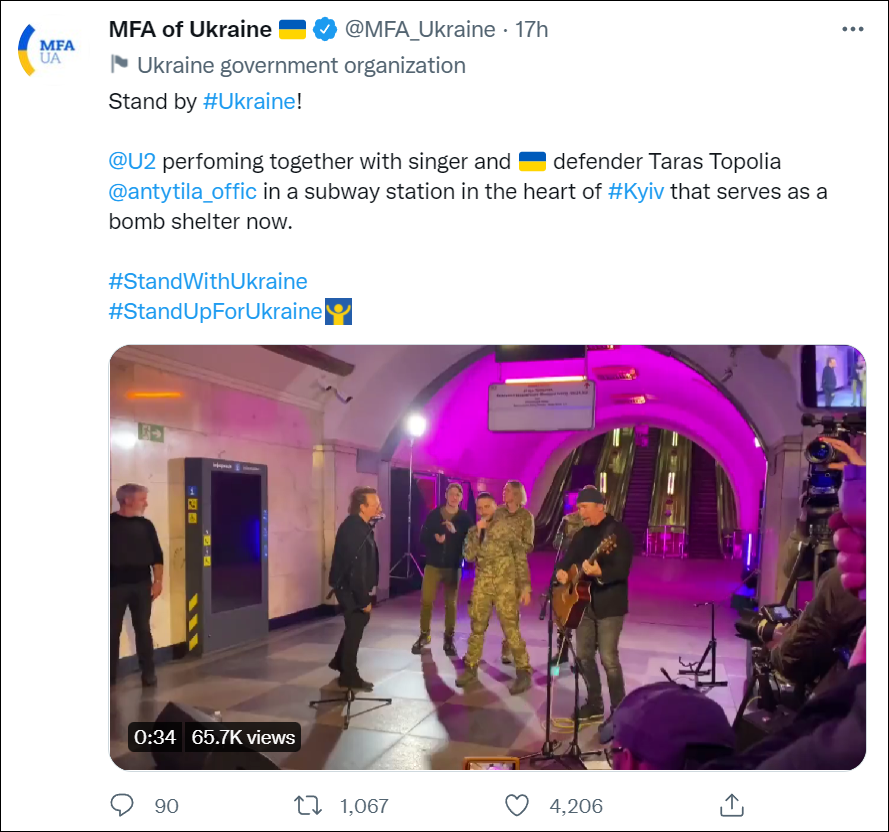Open the #Kyiv hashtag

click(636, 191)
